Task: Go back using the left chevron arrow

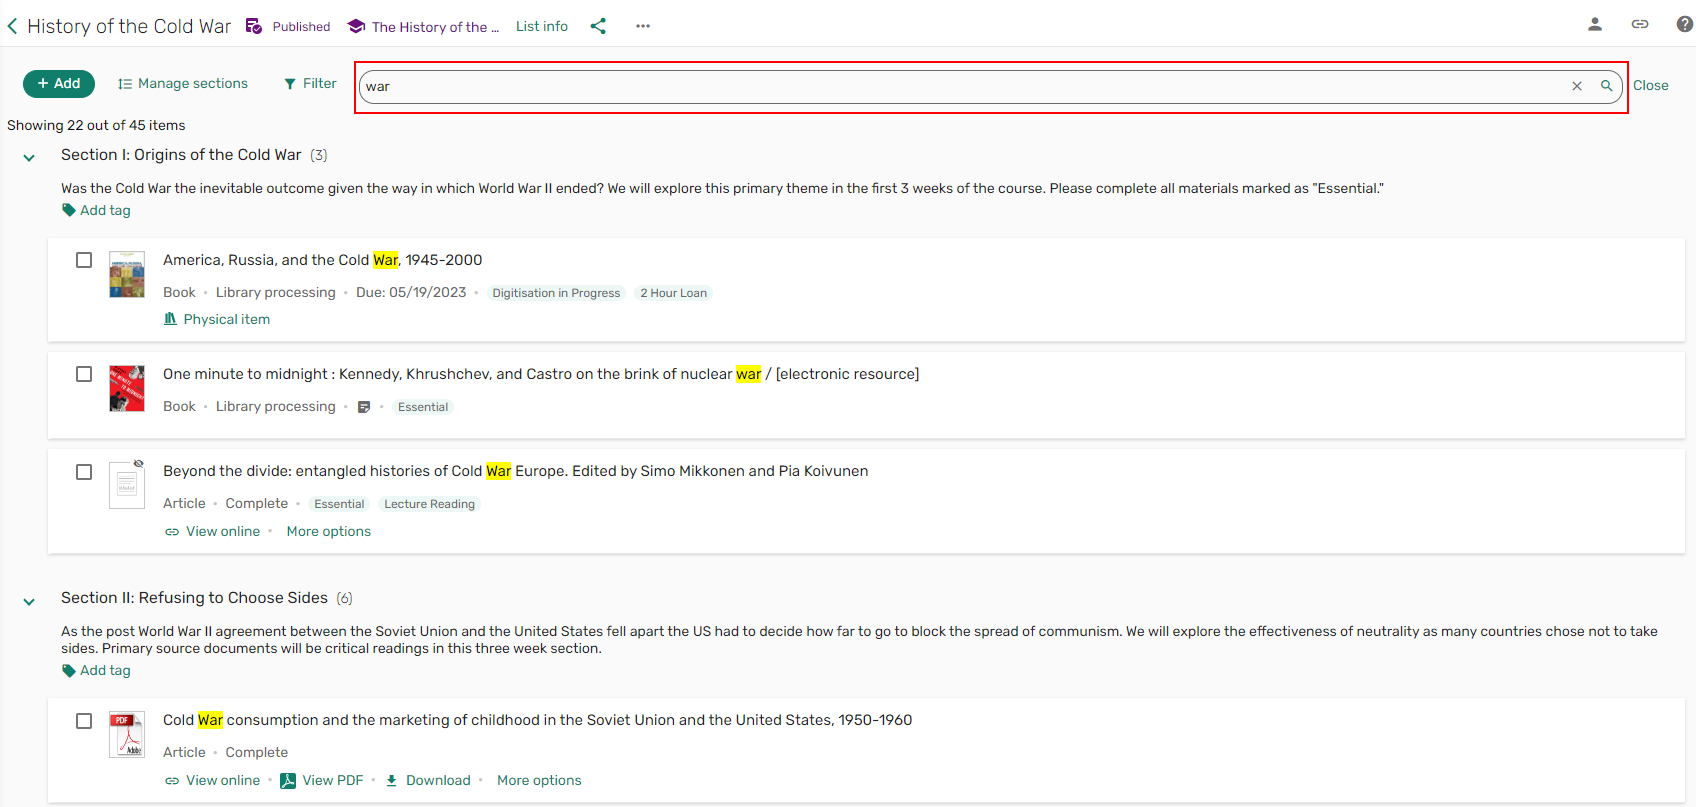Action: click(12, 27)
